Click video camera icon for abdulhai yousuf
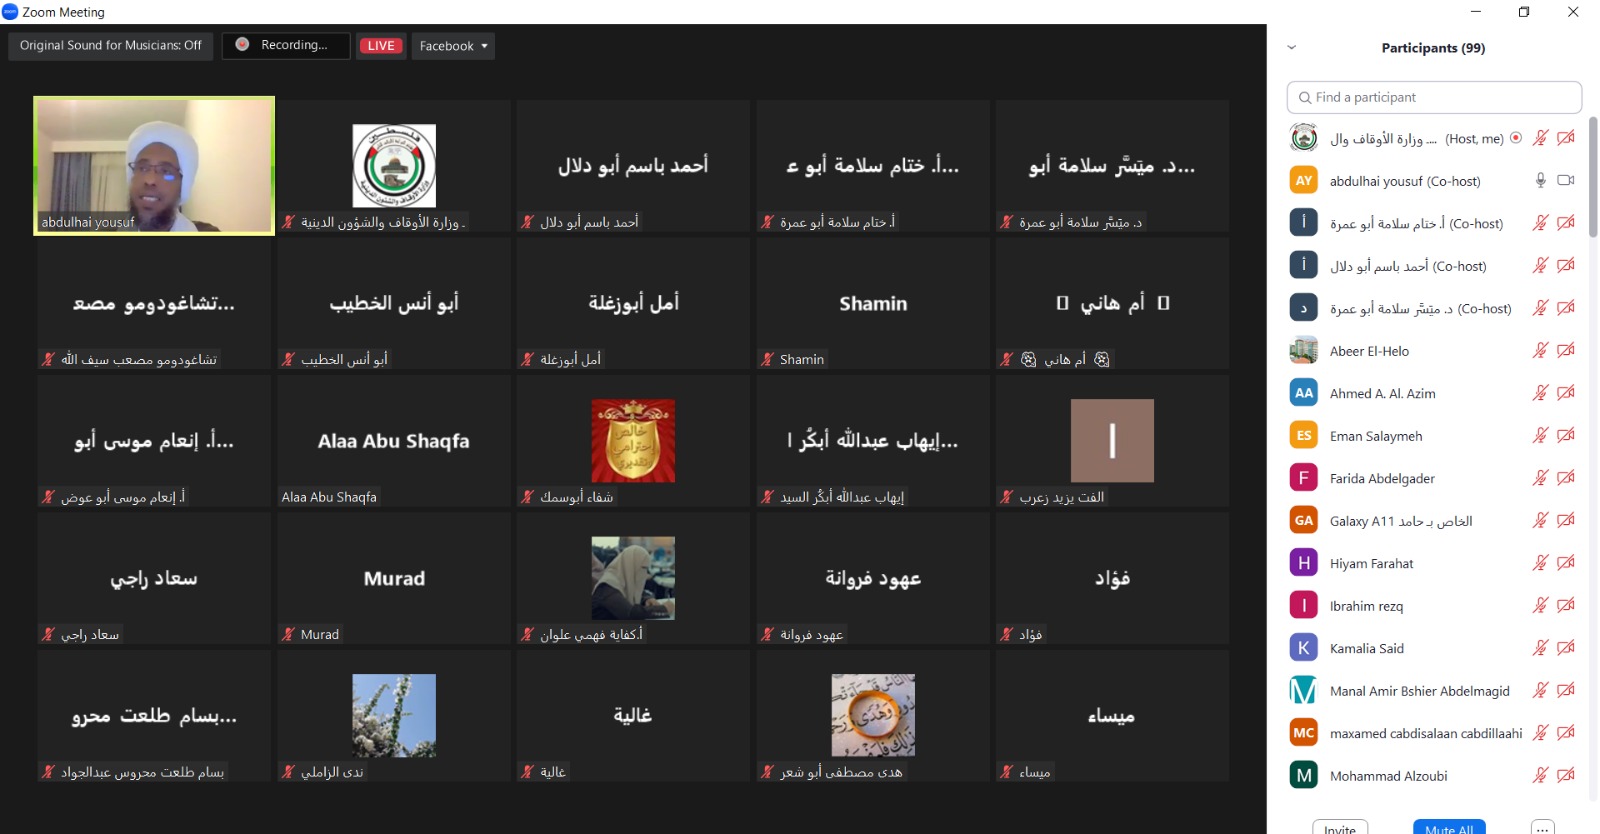1600x834 pixels. [x=1566, y=180]
